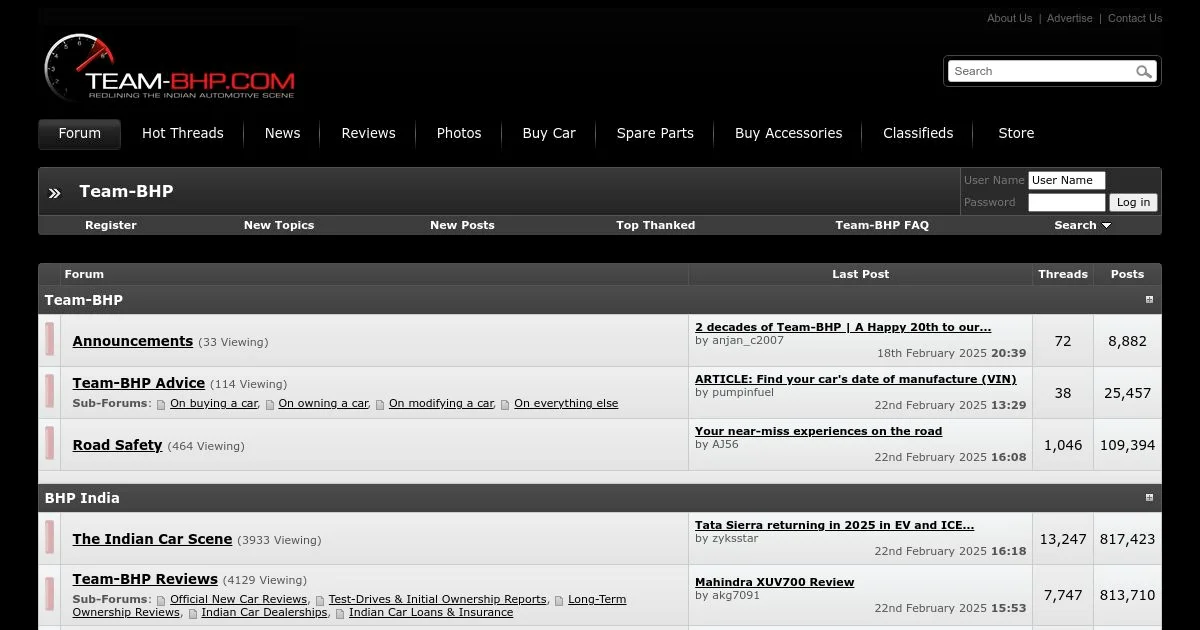Viewport: 1200px width, 630px height.
Task: Go to Buy Car page
Action: pos(549,134)
